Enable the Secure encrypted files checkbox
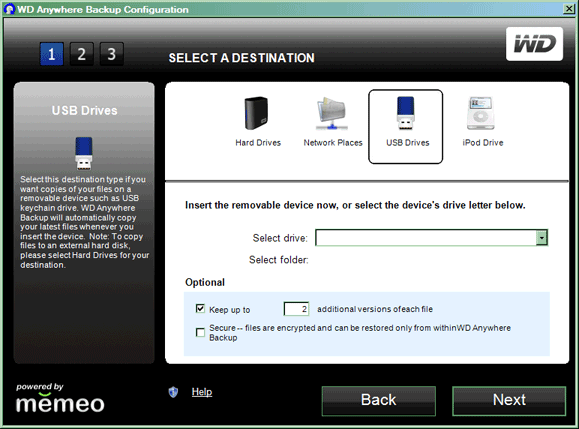 point(200,332)
